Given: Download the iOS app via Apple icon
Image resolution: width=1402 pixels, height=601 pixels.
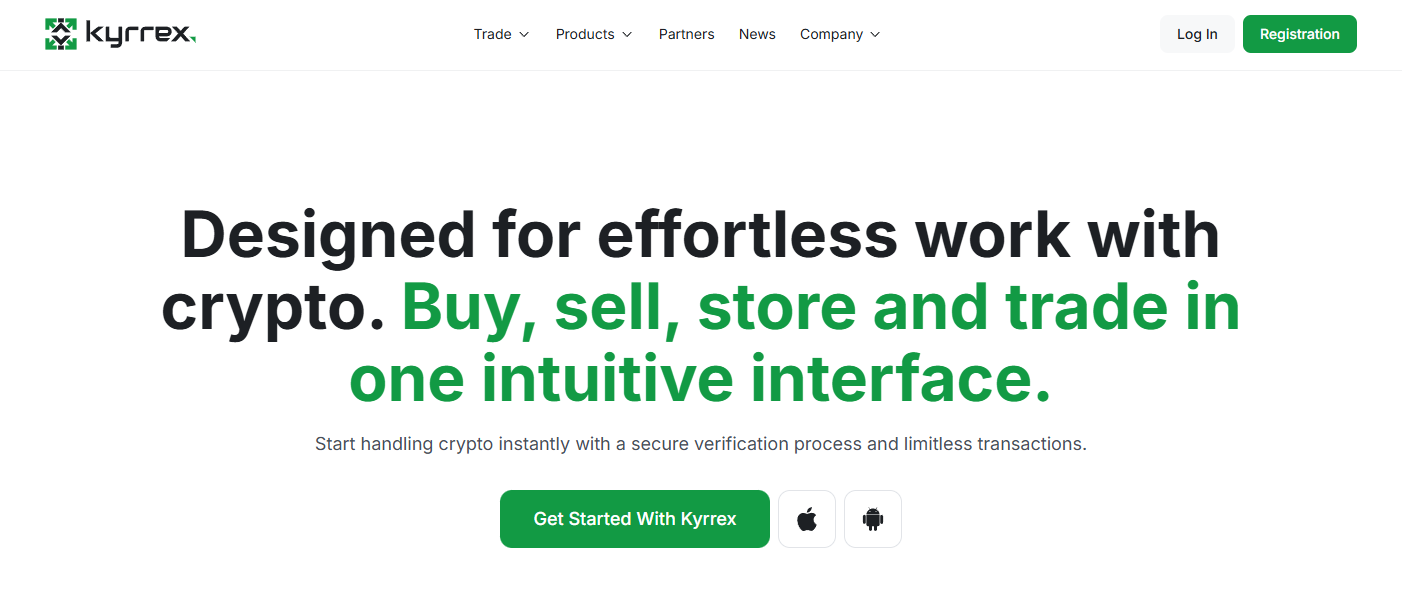Looking at the screenshot, I should [807, 519].
